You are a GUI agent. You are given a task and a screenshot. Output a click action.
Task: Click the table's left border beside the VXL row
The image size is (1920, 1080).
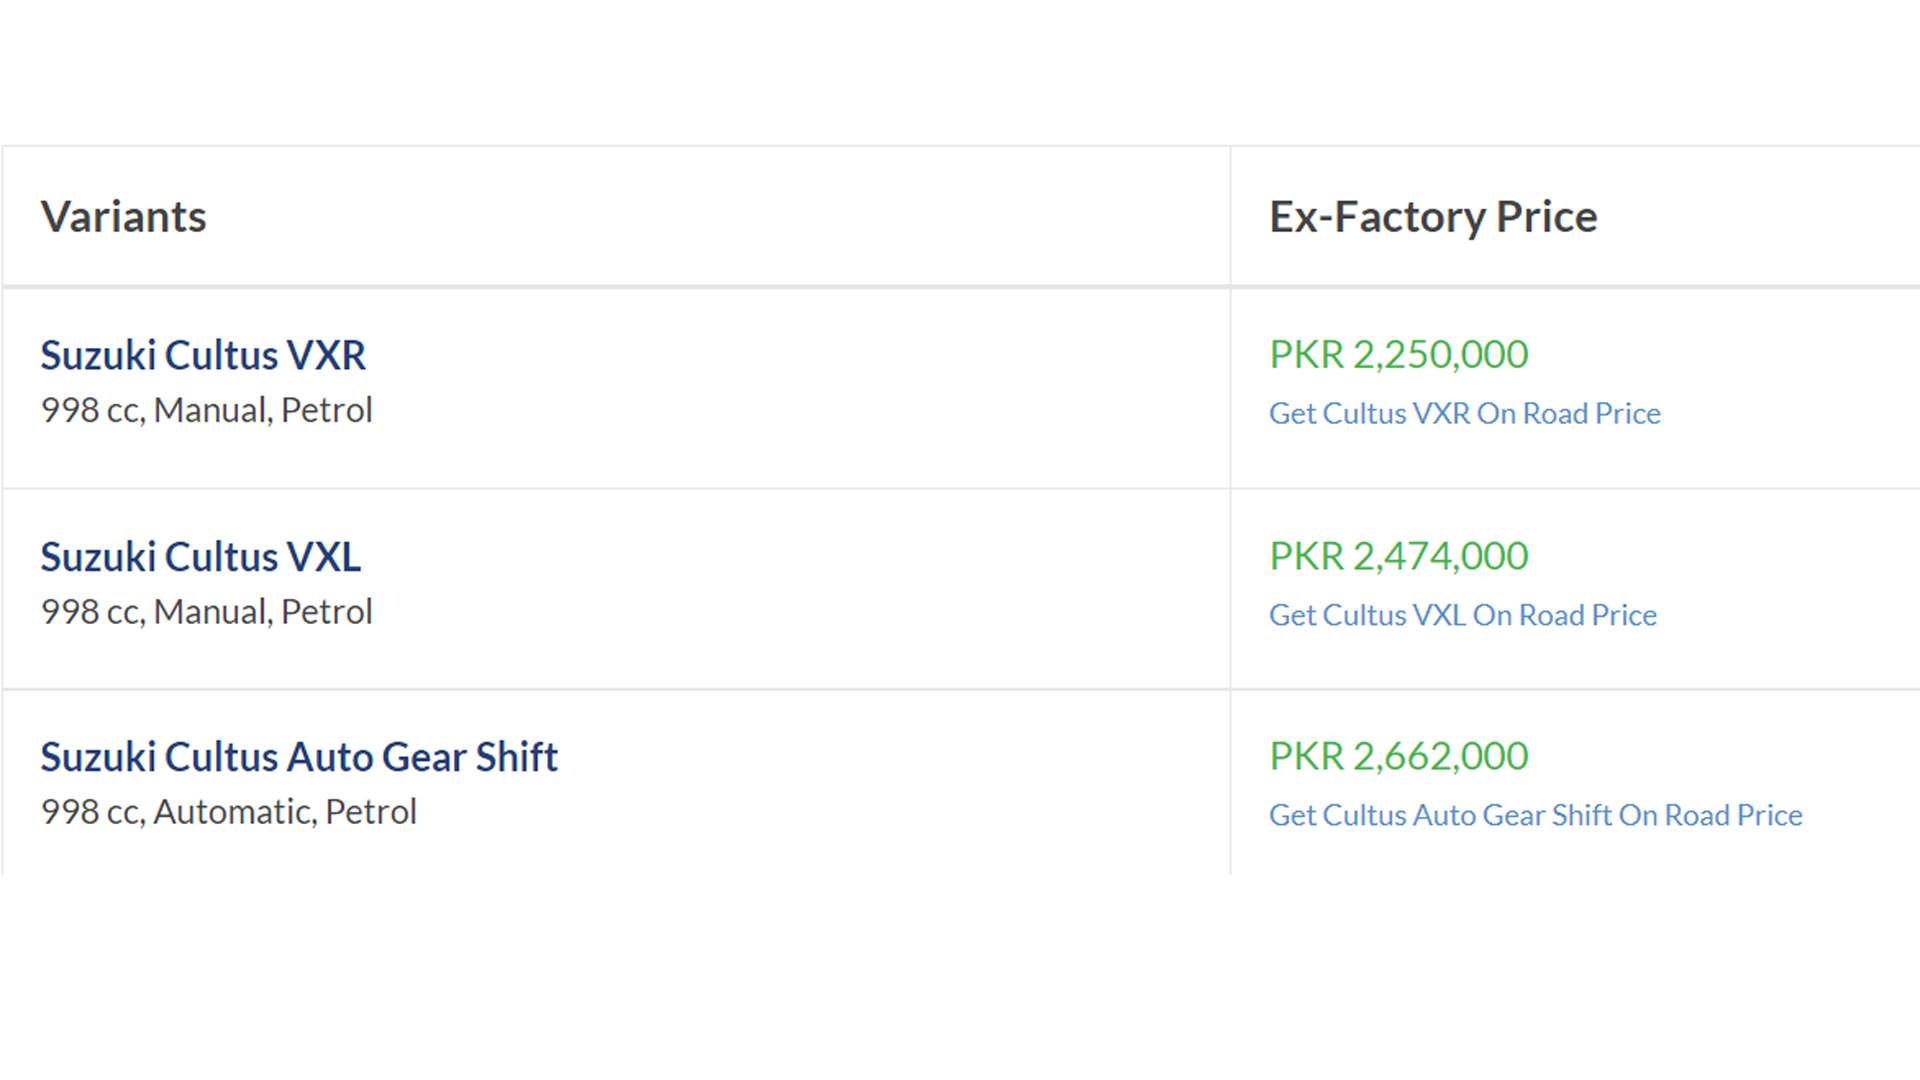[x=2, y=588]
